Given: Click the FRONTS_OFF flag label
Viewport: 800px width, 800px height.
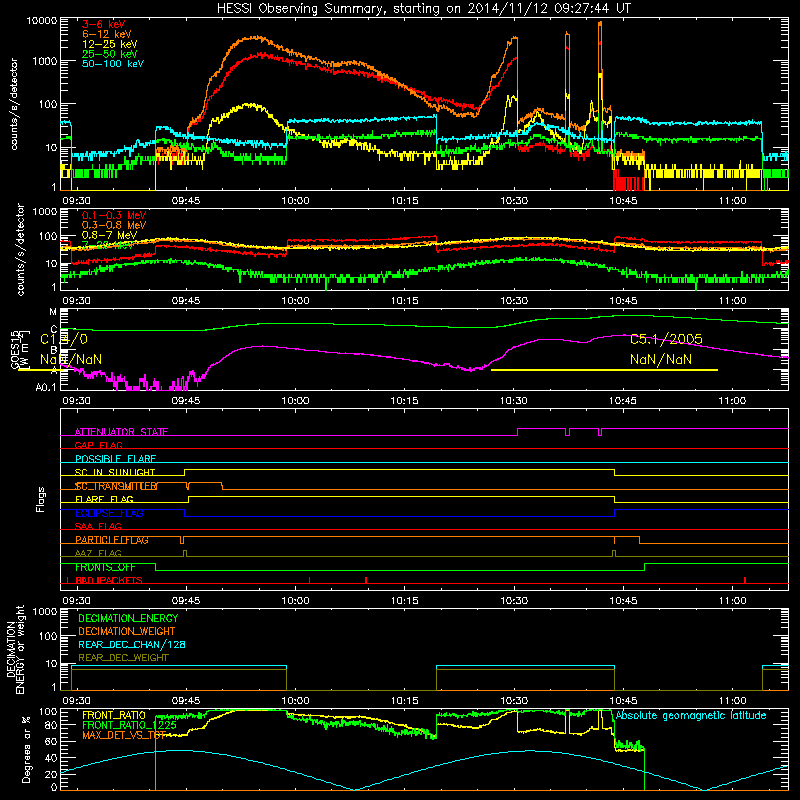Looking at the screenshot, I should (x=105, y=567).
